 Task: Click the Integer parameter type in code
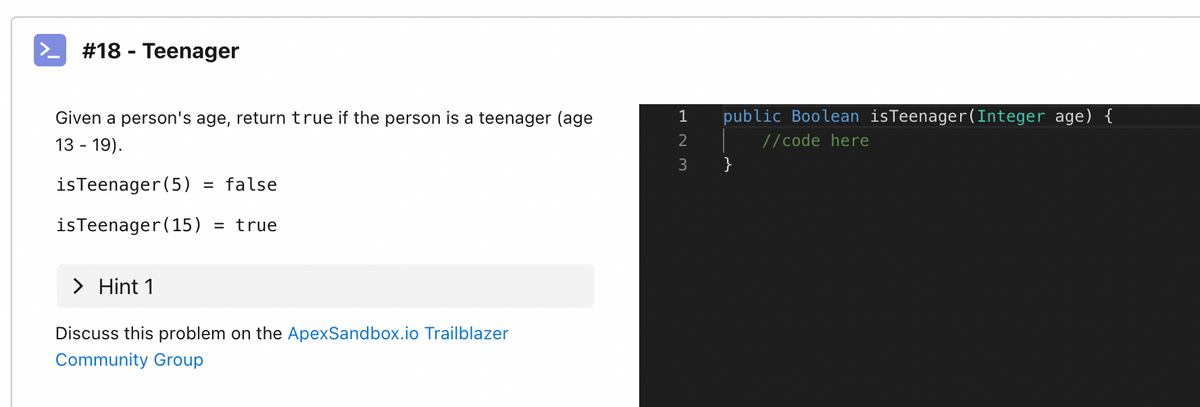tap(1011, 116)
